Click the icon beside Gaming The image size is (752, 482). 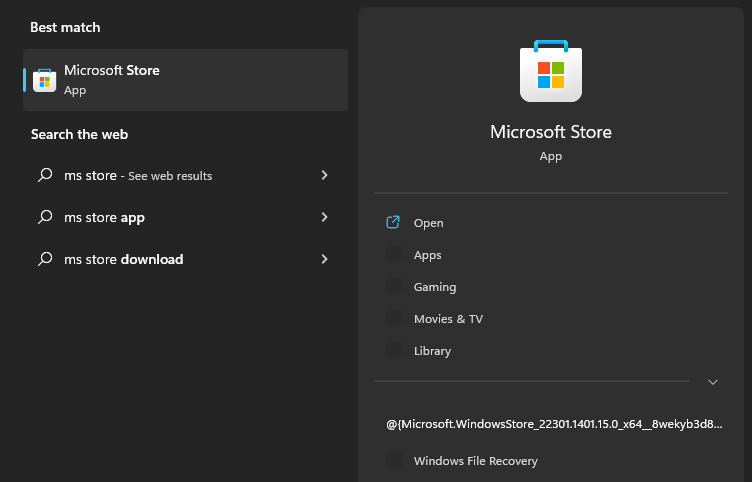(x=394, y=286)
